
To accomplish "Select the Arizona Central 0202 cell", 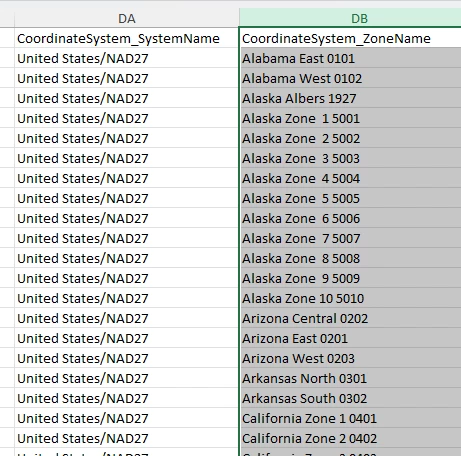I will point(350,318).
